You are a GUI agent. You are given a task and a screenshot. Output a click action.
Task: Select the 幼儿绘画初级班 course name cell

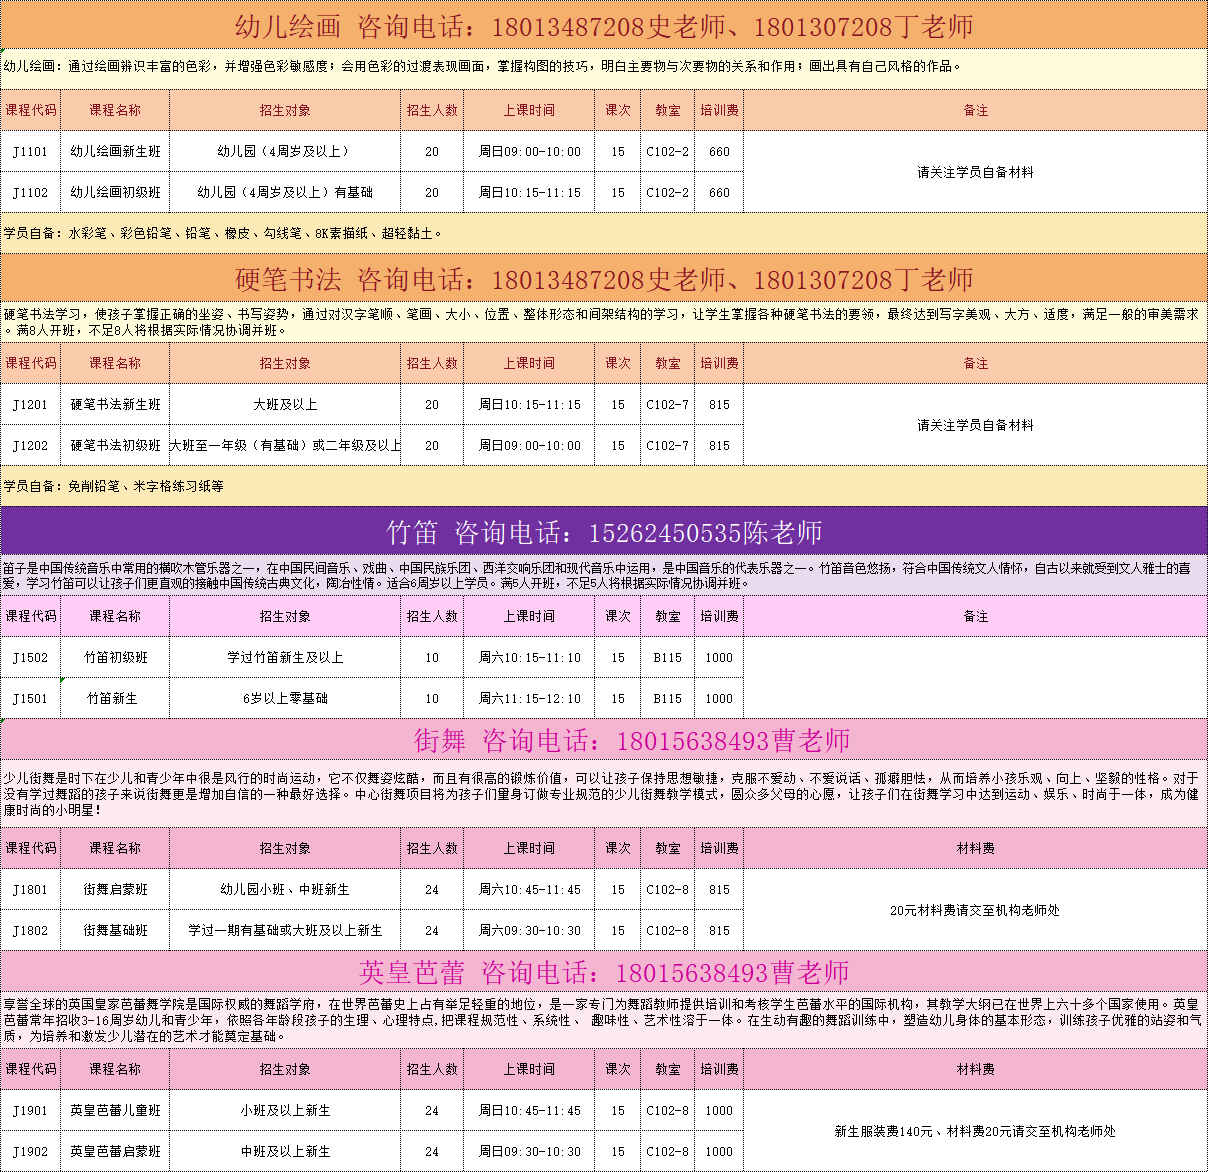pos(115,193)
